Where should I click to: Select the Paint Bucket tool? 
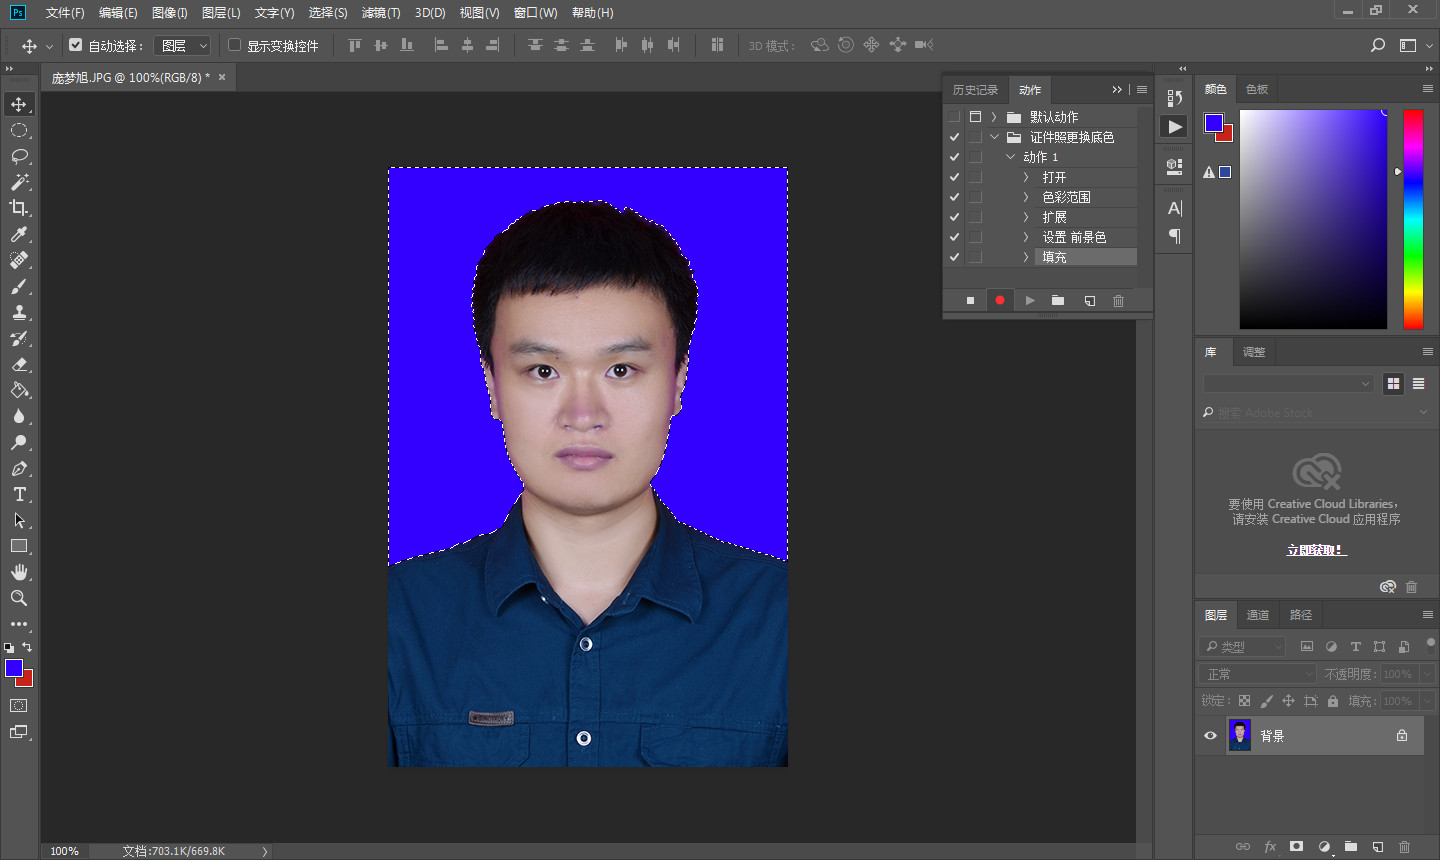click(x=19, y=390)
